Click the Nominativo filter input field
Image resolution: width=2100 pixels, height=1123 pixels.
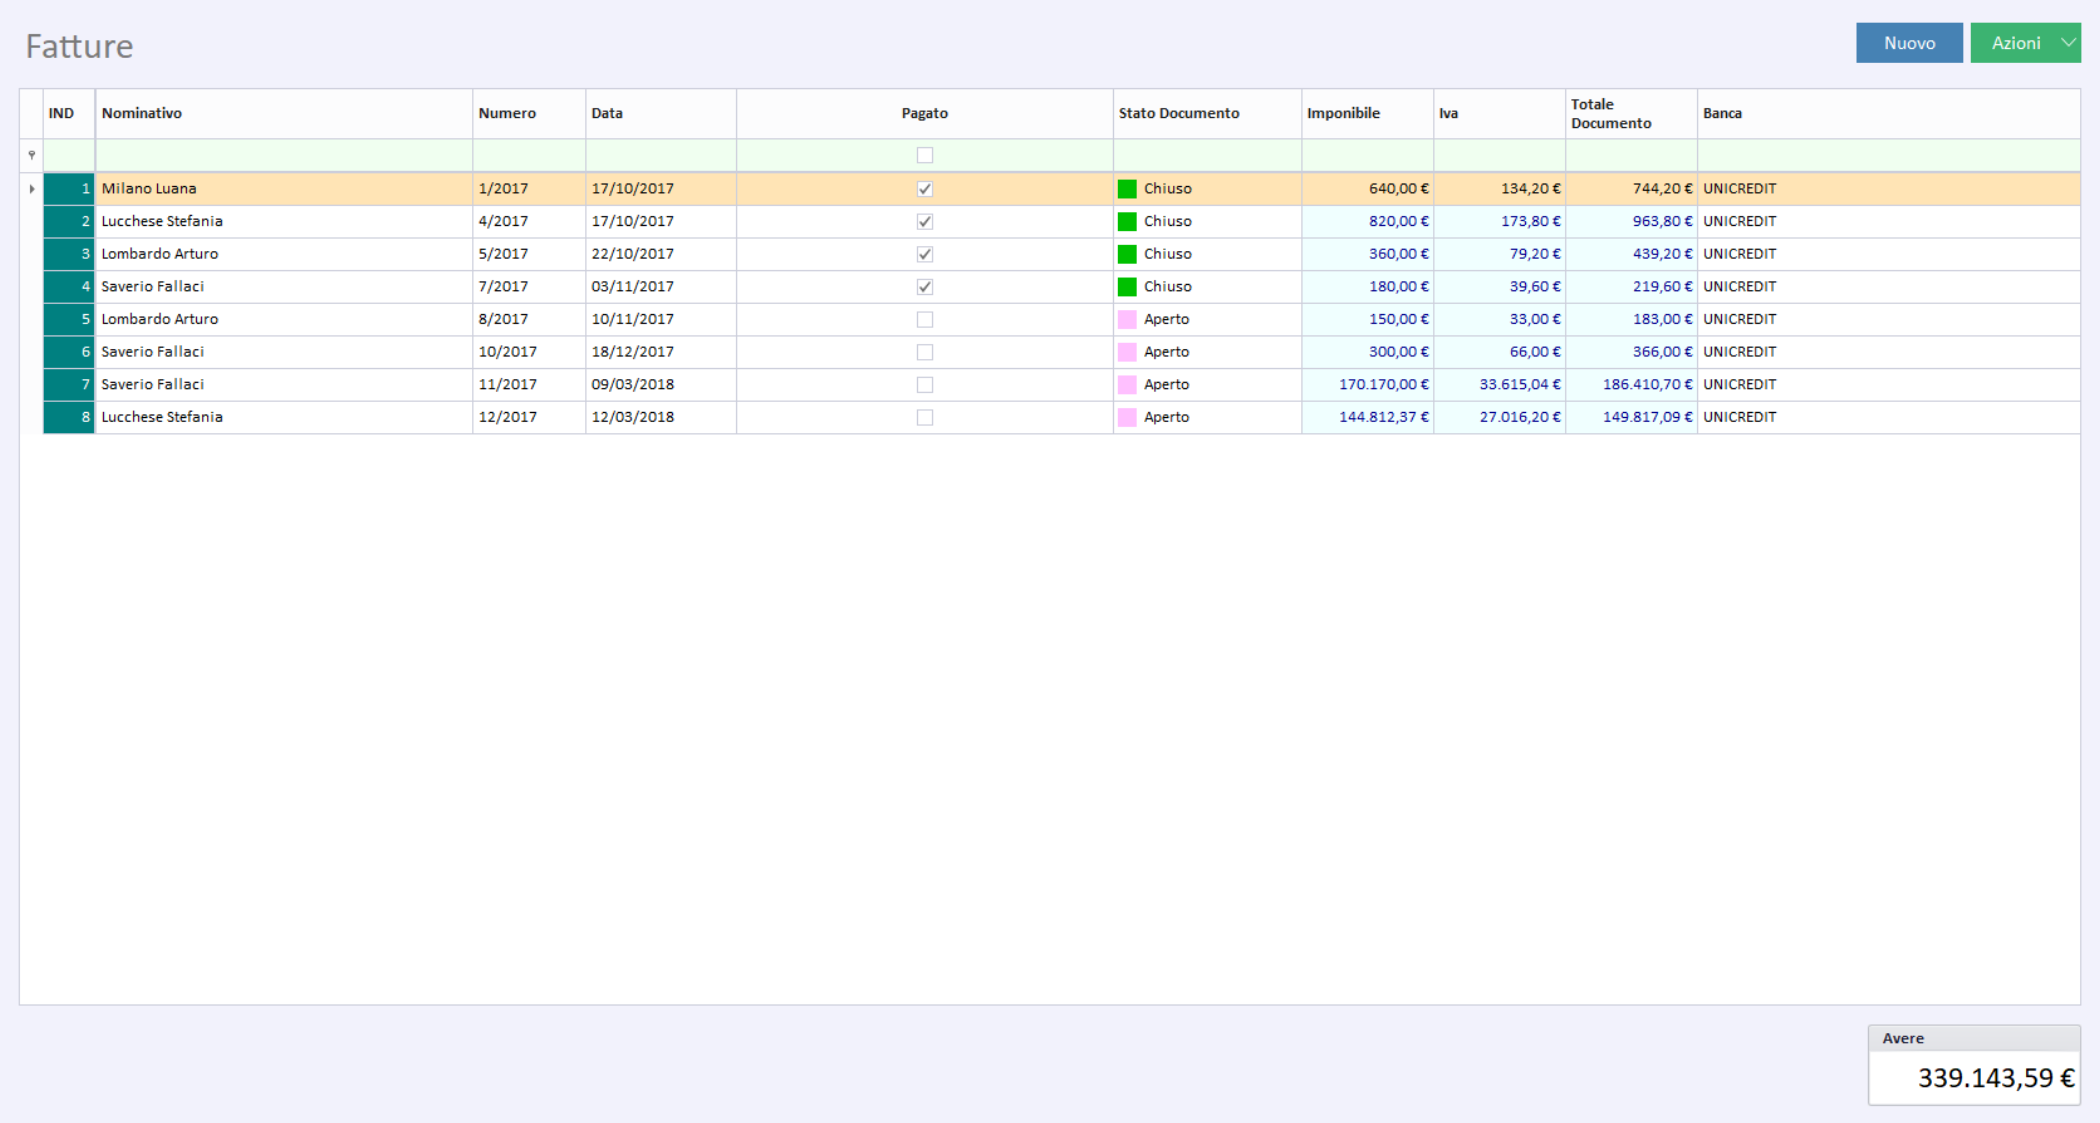284,155
